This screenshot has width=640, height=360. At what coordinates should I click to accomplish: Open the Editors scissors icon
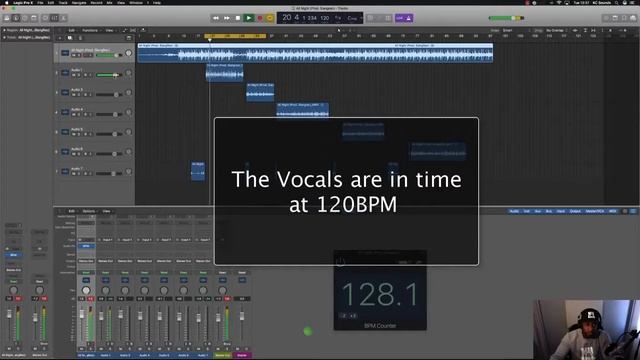pos(63,18)
